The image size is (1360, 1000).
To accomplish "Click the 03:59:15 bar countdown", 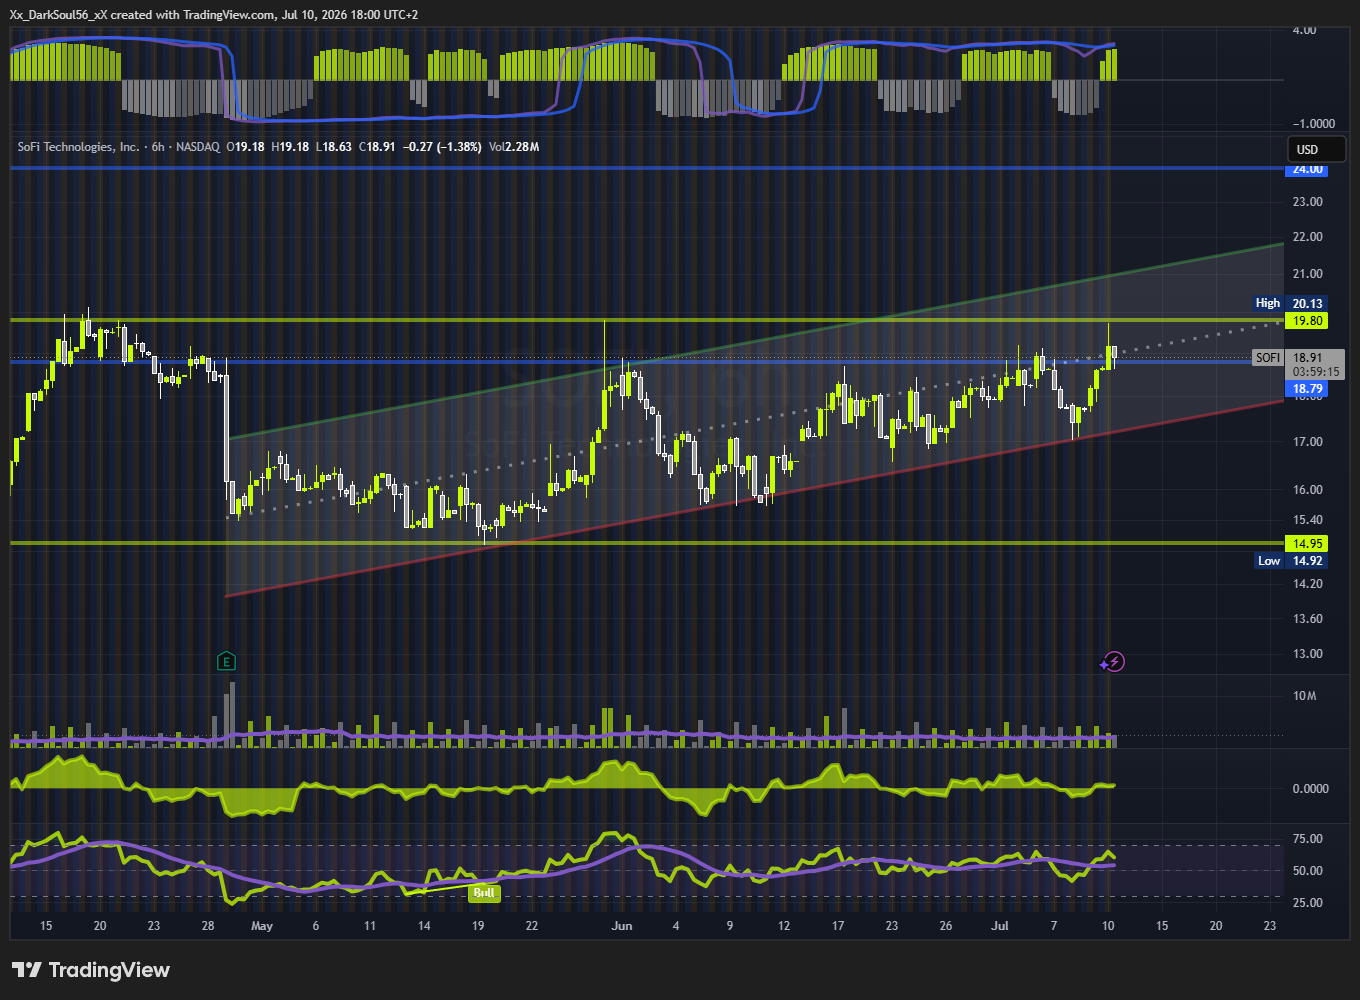I will 1316,372.
